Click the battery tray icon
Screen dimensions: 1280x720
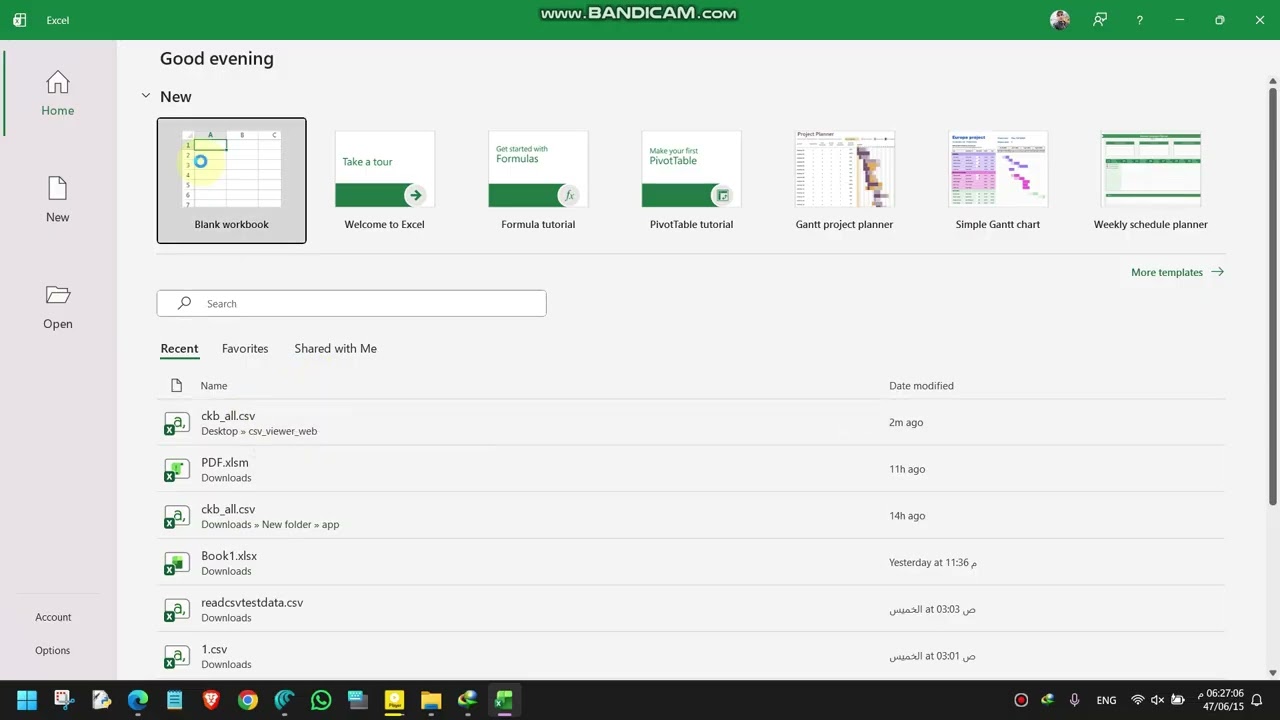[1178, 700]
